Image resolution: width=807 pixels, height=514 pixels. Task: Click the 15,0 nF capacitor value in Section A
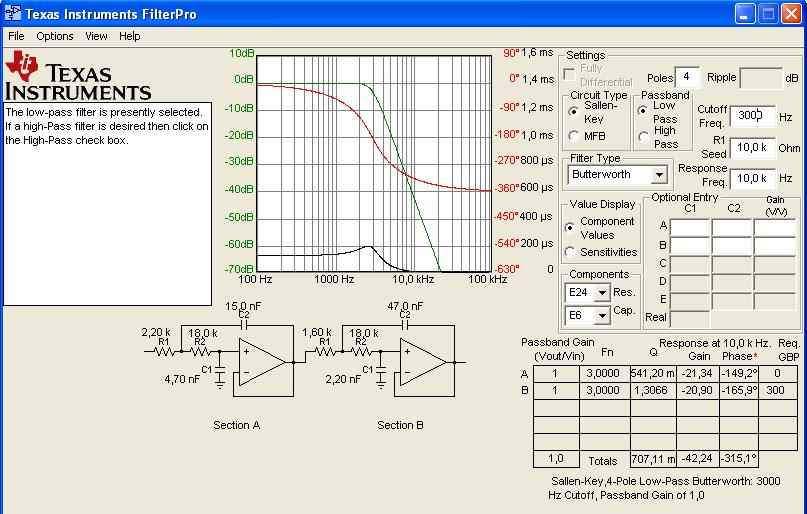(243, 306)
